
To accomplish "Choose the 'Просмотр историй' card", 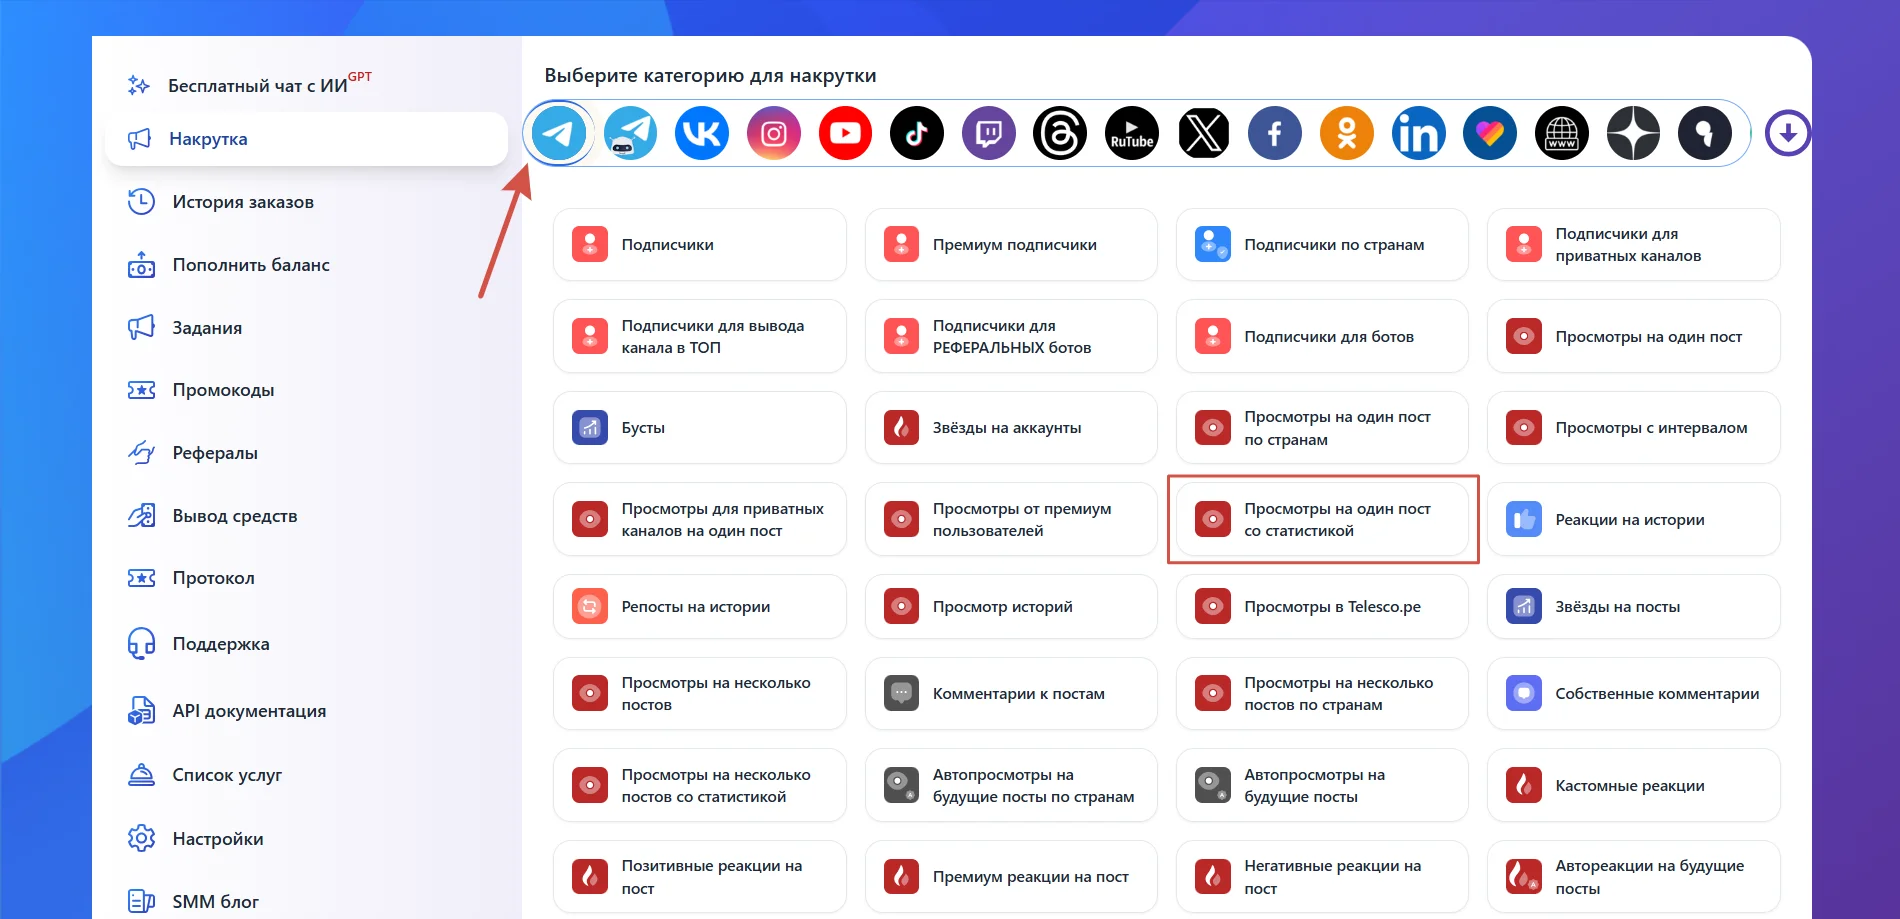I will [1011, 607].
